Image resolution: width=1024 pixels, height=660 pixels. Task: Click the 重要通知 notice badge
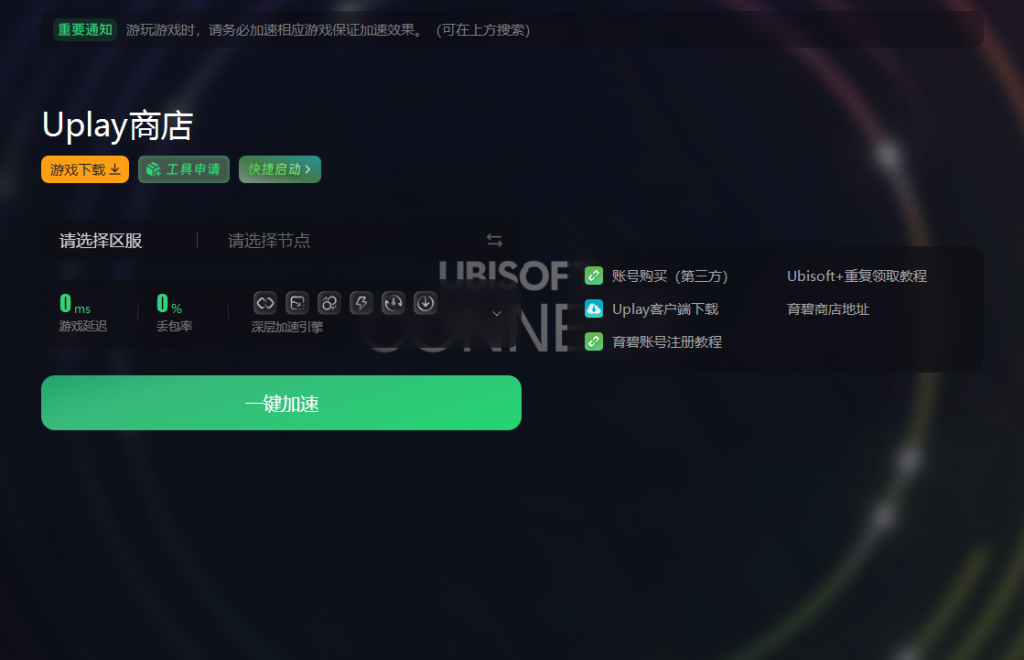[x=85, y=29]
